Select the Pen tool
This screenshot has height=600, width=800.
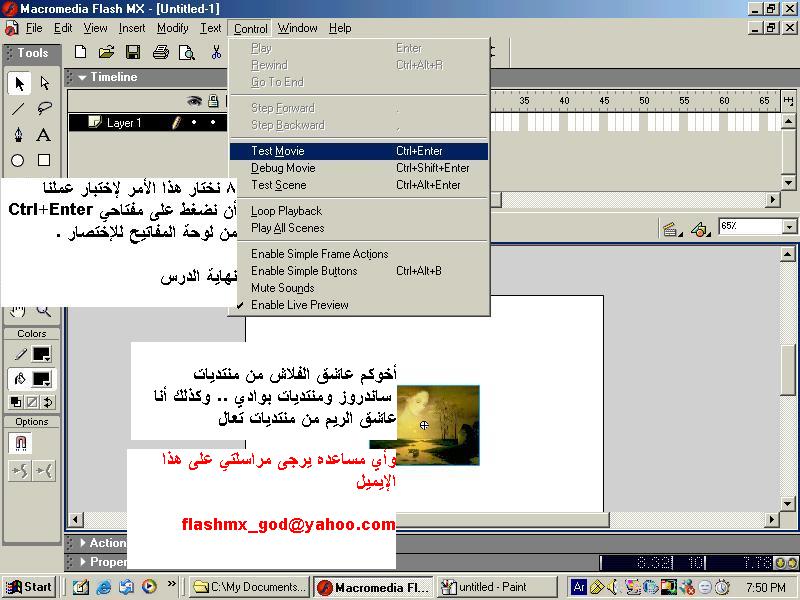pos(18,135)
